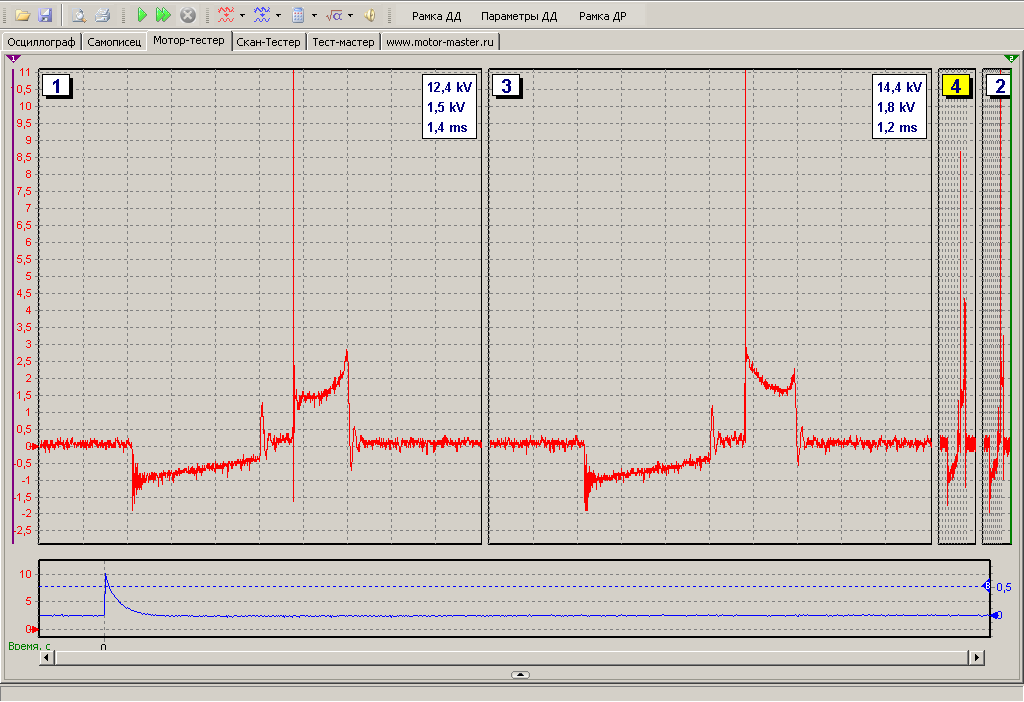1024x702 pixels.
Task: Select yellow cylinder 4 label
Action: [x=956, y=86]
